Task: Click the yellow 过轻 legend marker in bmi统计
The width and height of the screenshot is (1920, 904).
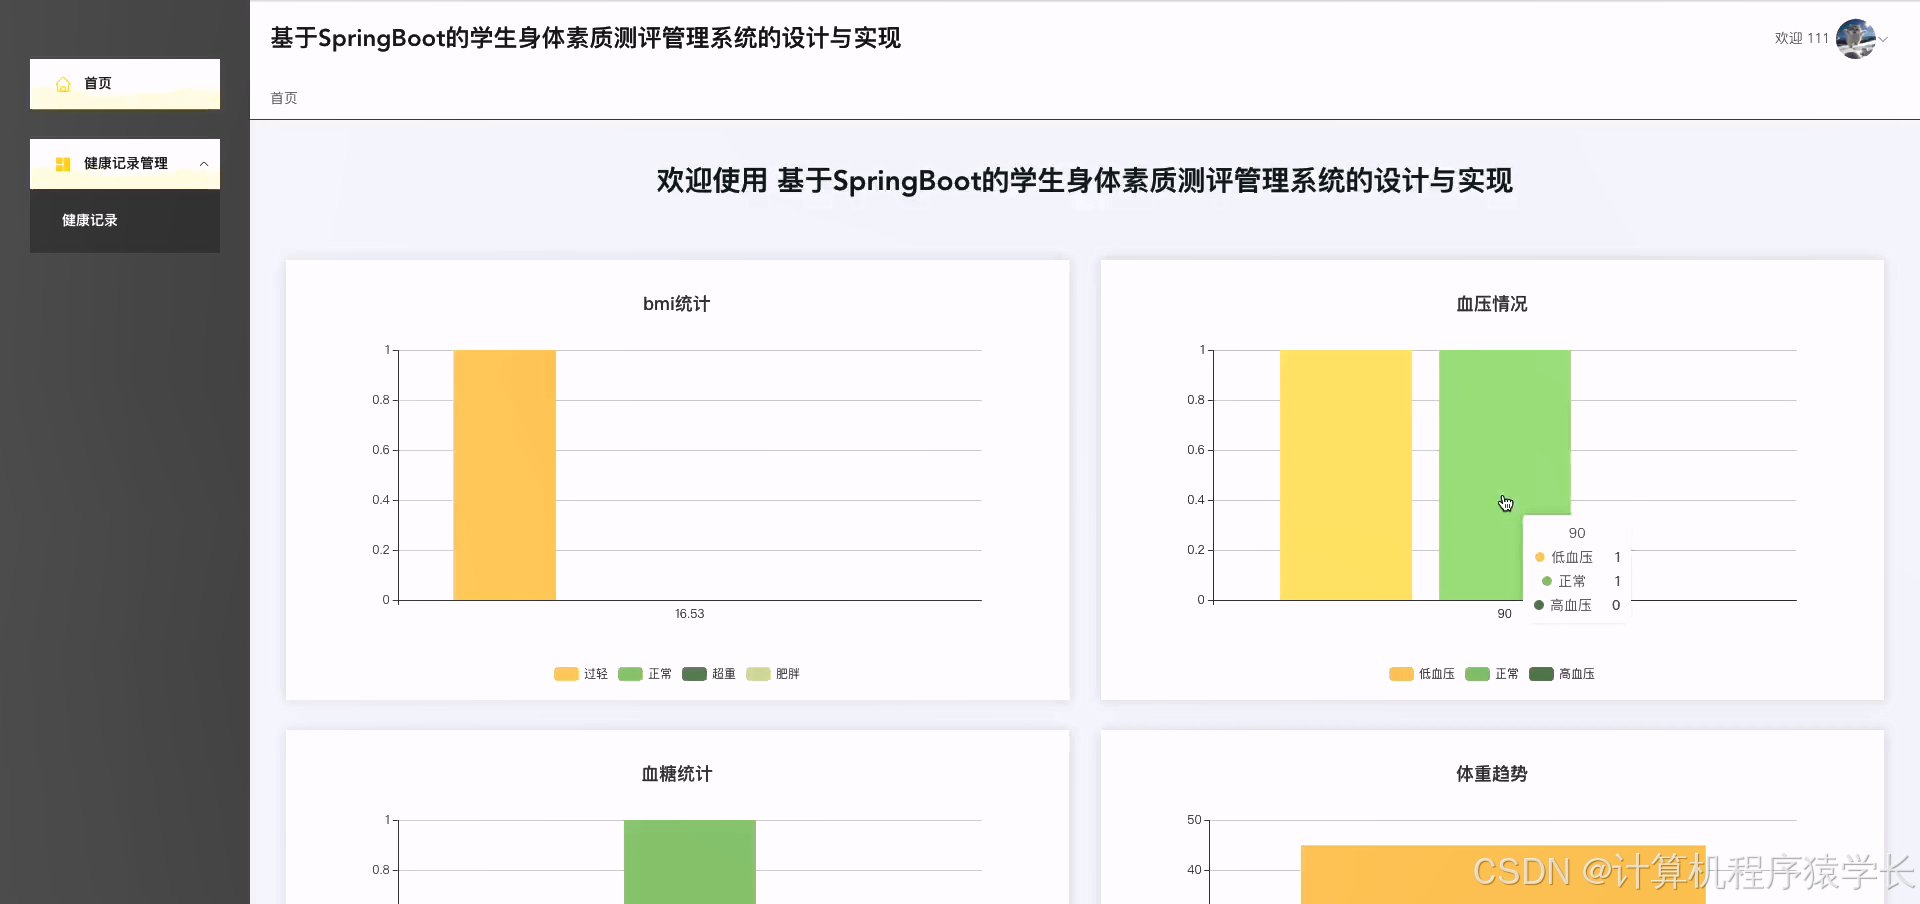Action: 566,674
